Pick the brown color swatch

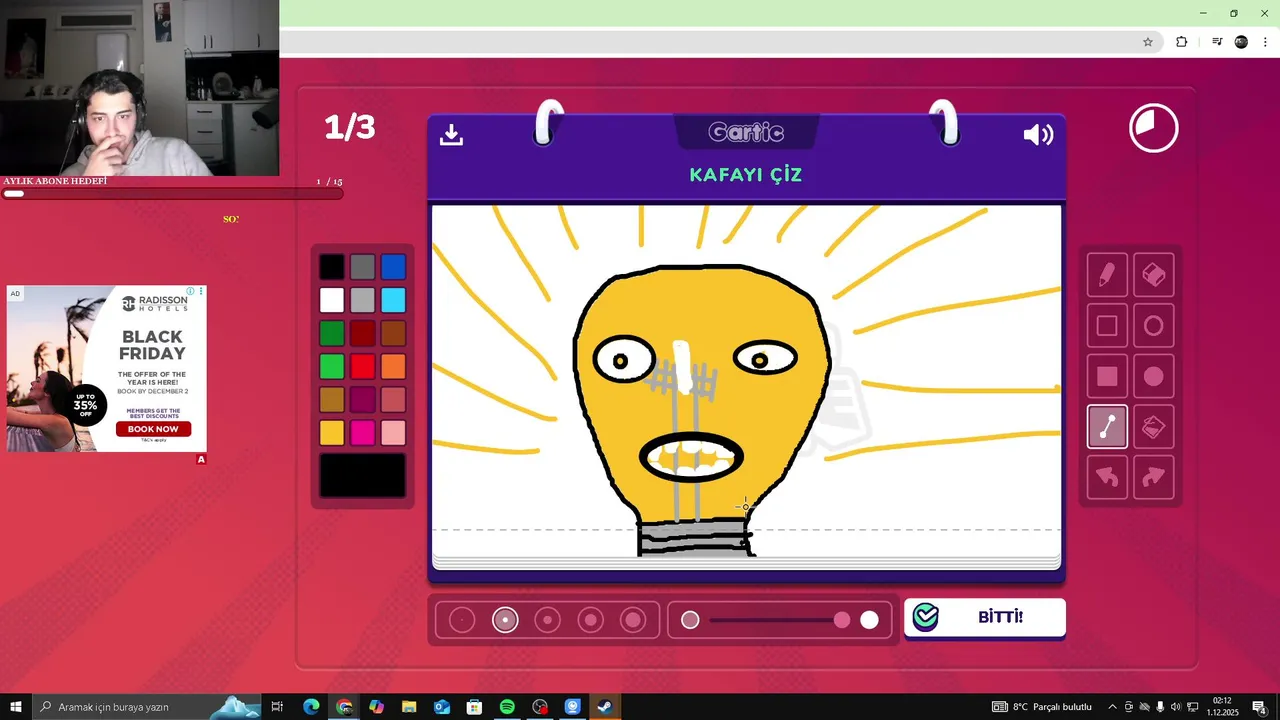(393, 333)
